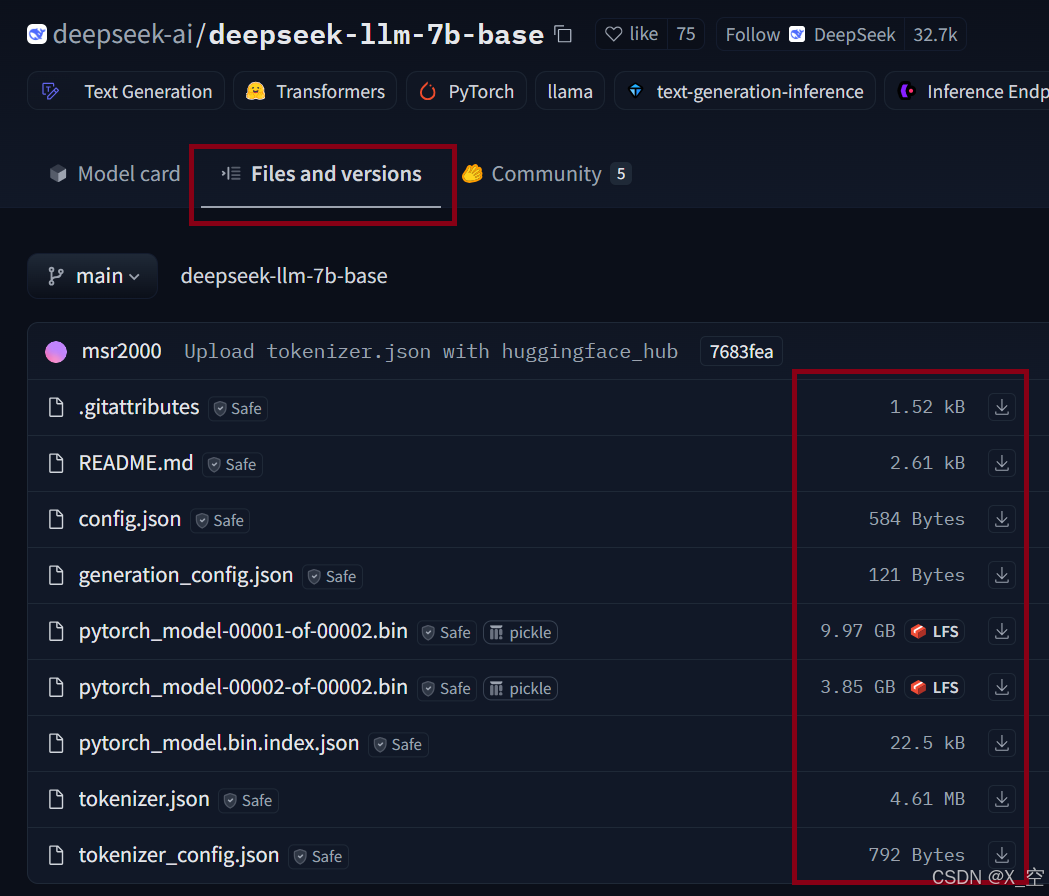
Task: Click the Safe badge next to README.md
Action: [x=232, y=464]
